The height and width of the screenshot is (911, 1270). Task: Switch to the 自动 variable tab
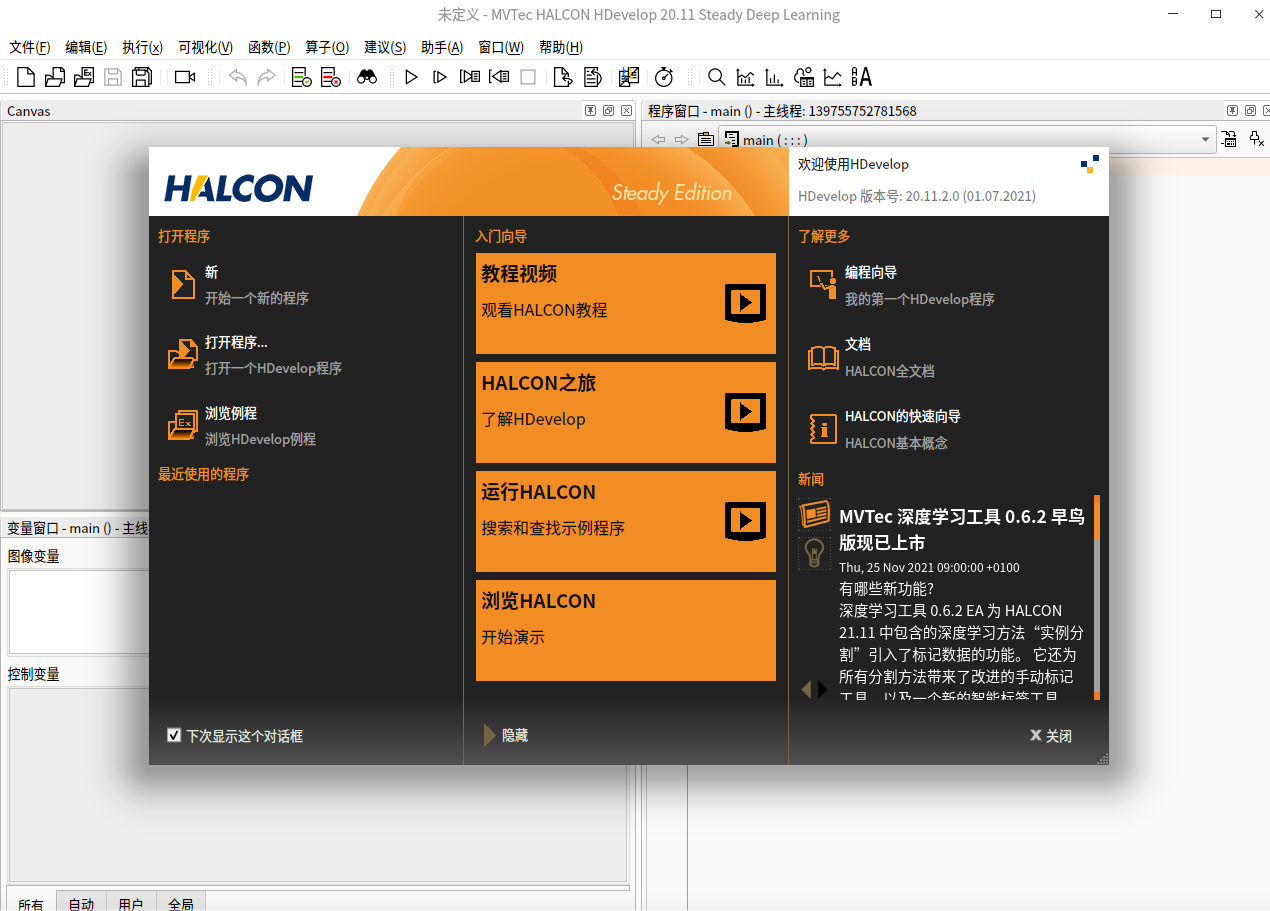pyautogui.click(x=81, y=902)
